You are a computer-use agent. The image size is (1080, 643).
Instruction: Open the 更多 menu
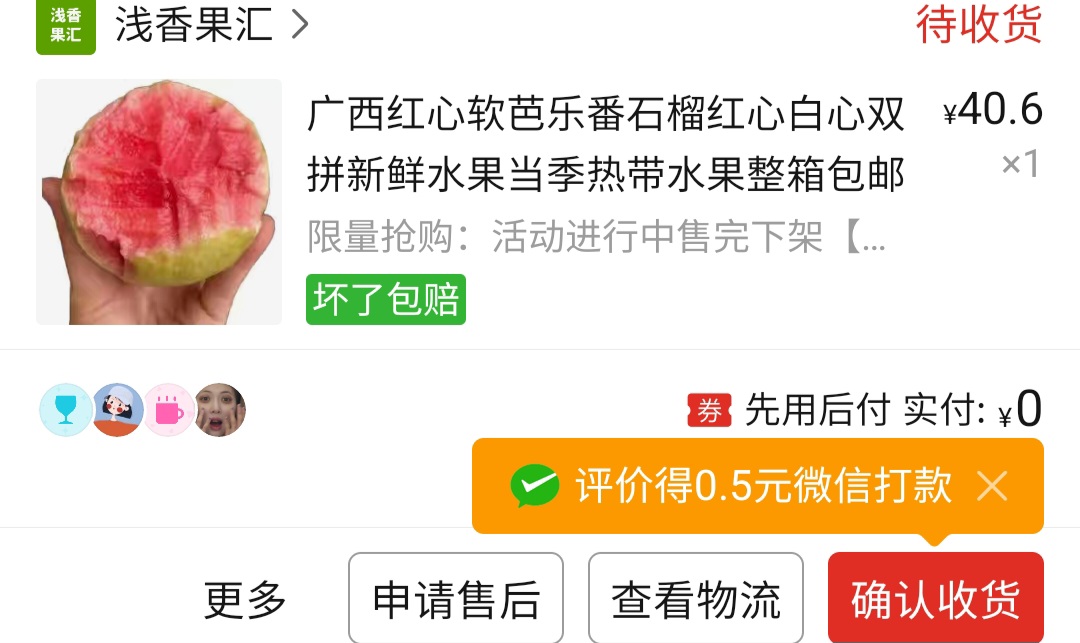pos(245,600)
